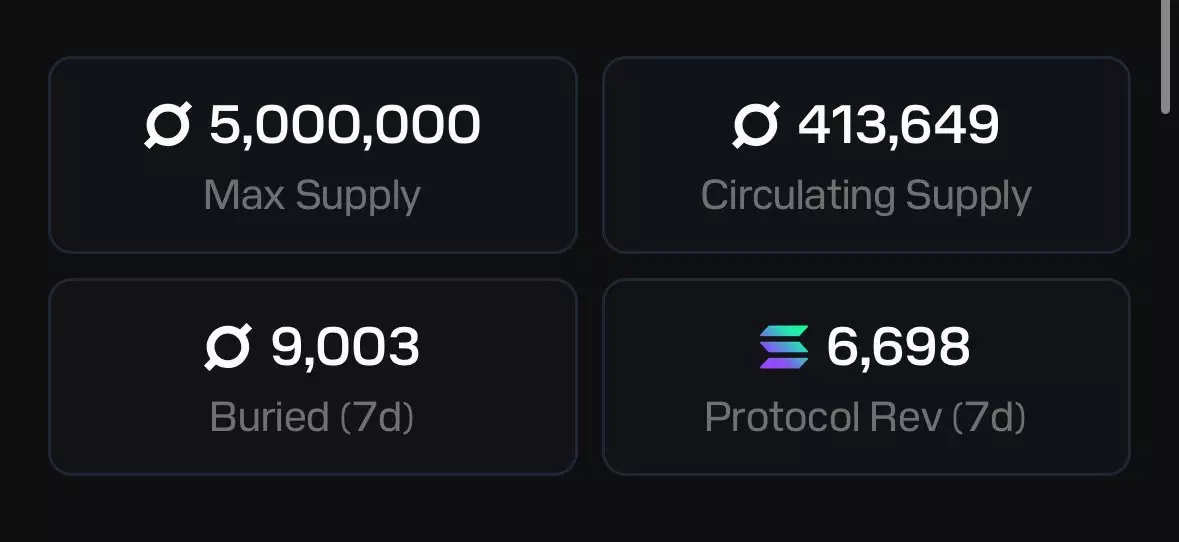Image resolution: width=1179 pixels, height=542 pixels.
Task: Click the 6,698 revenue figure
Action: point(898,347)
